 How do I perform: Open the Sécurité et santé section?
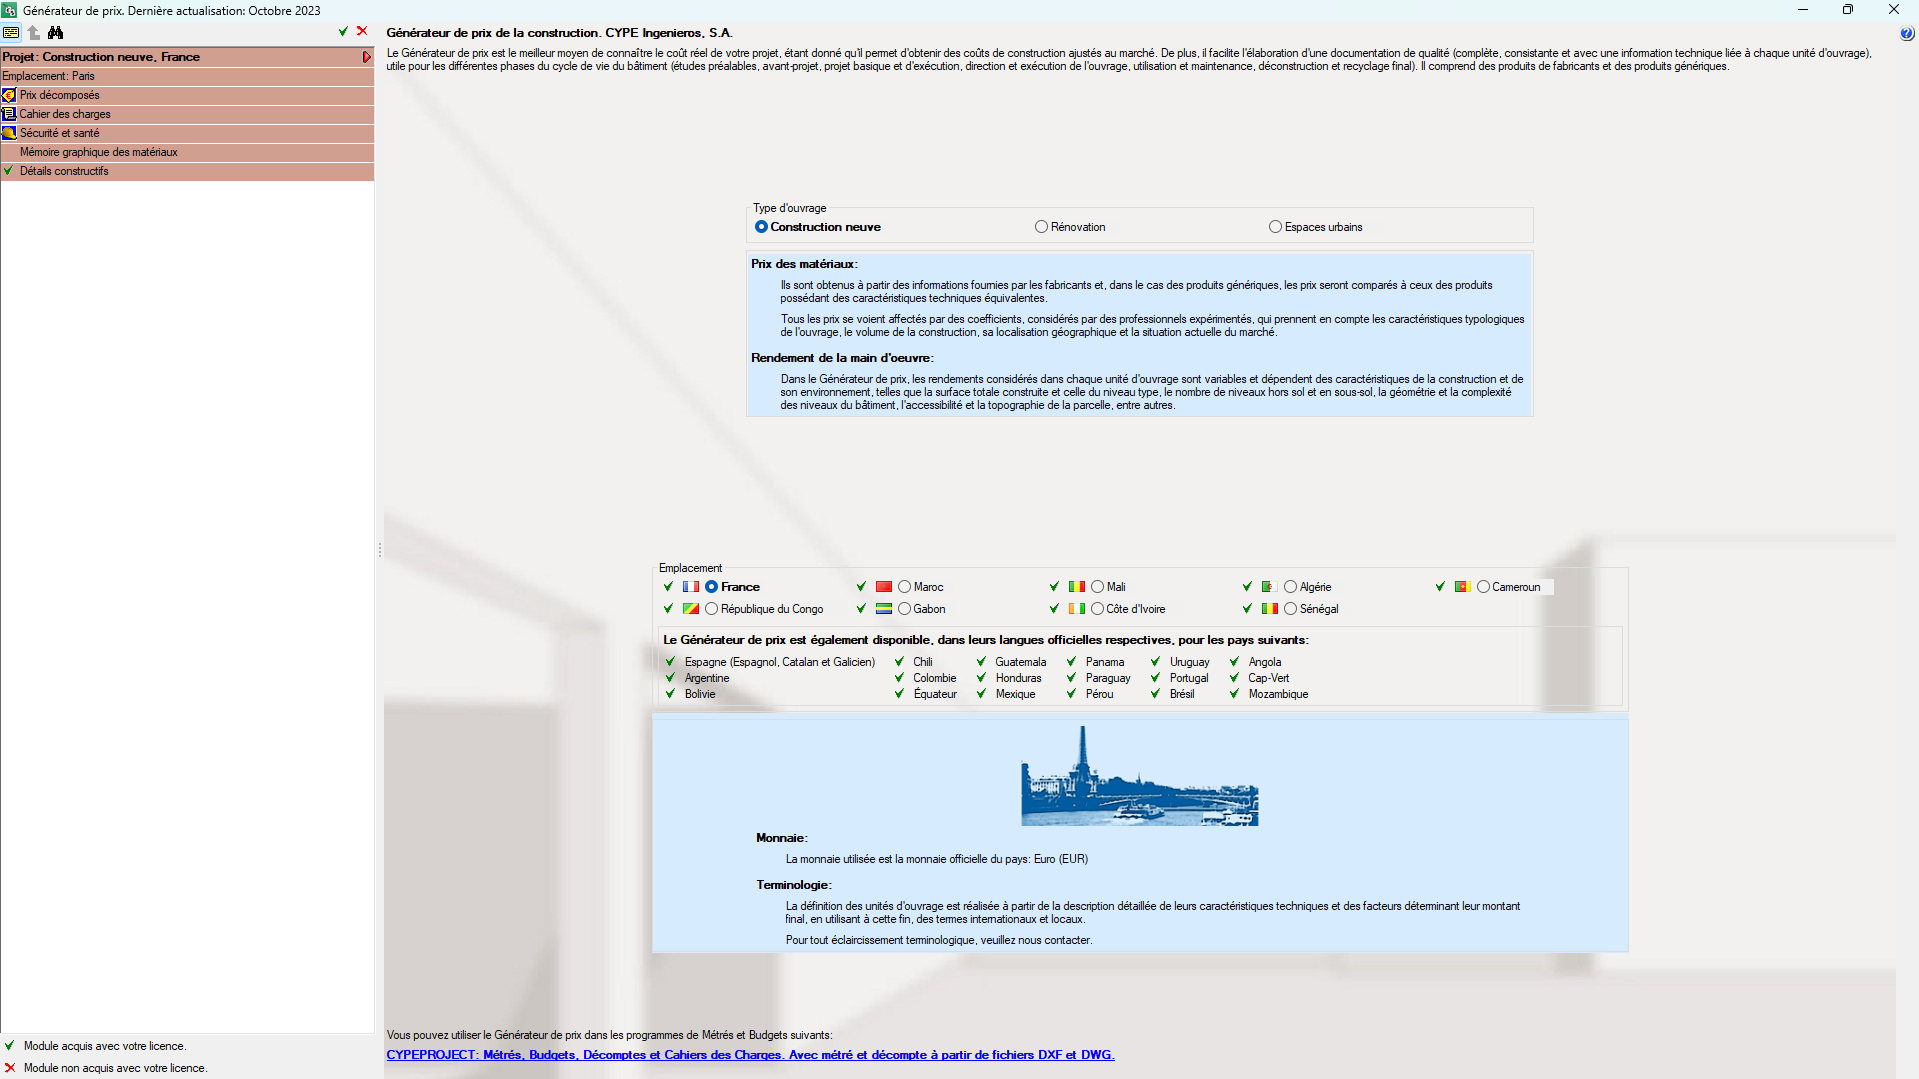(x=187, y=133)
